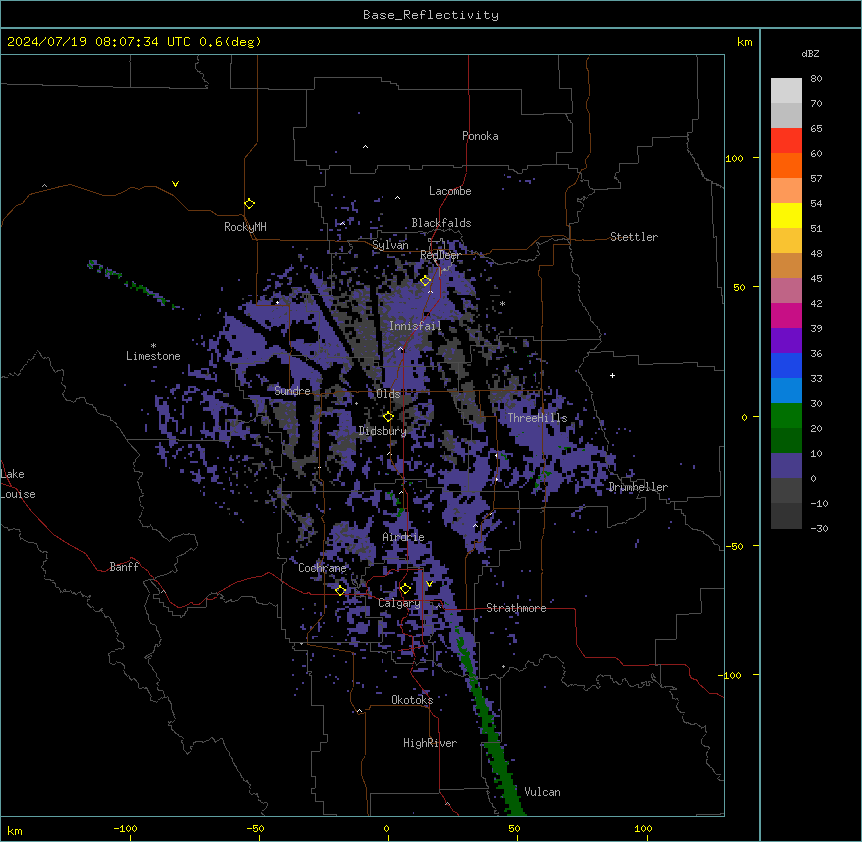Click the Limestone label
862x842 pixels.
click(x=153, y=356)
